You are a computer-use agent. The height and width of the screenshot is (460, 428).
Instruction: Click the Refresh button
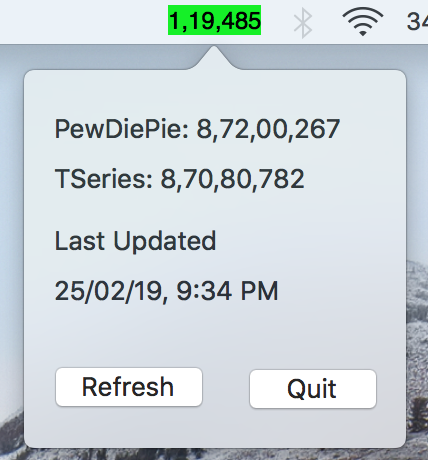(x=129, y=387)
